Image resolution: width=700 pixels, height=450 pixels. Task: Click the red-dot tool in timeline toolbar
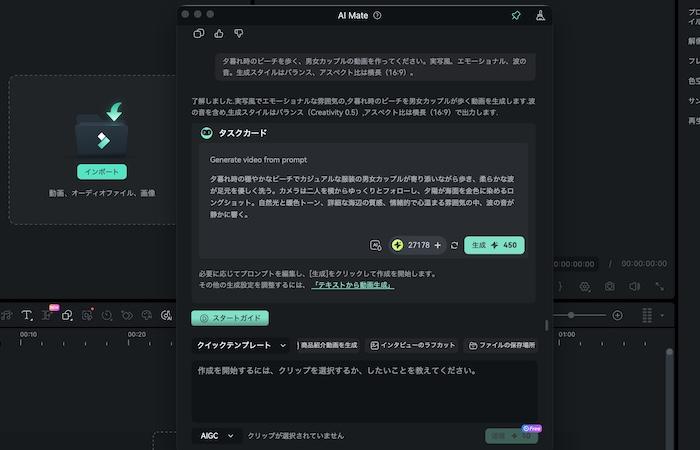(87, 315)
